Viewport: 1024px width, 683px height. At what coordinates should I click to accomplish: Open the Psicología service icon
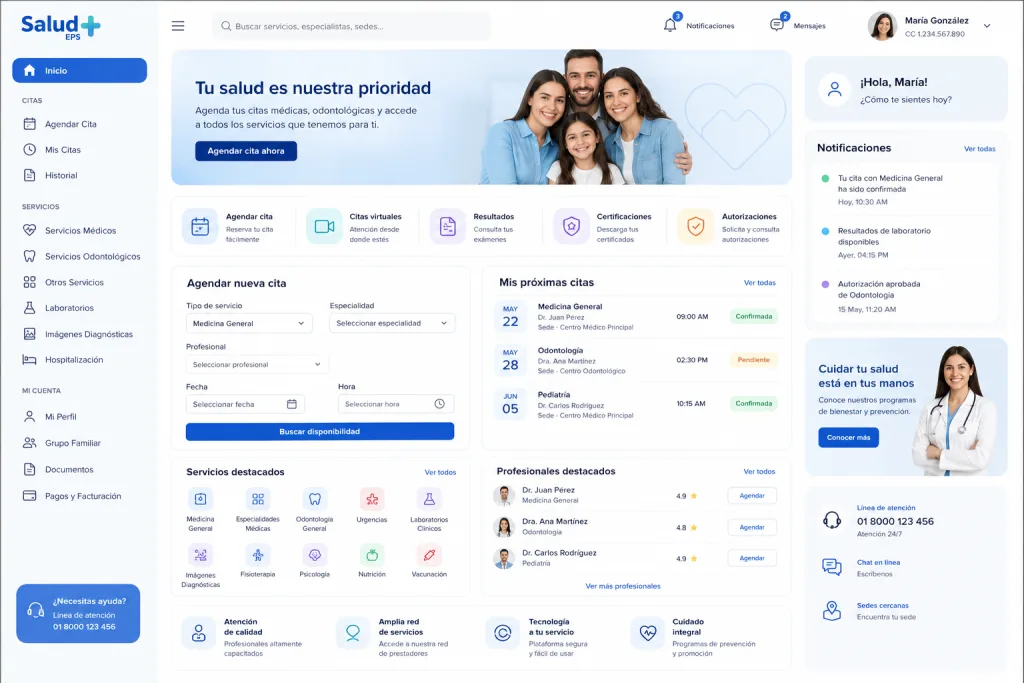315,555
